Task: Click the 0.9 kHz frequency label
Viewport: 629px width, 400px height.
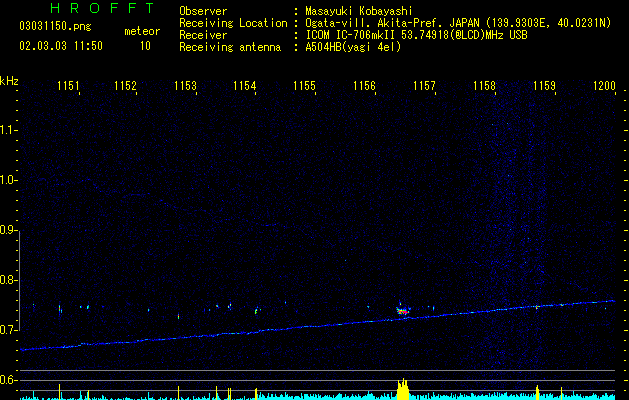Action: tap(9, 230)
